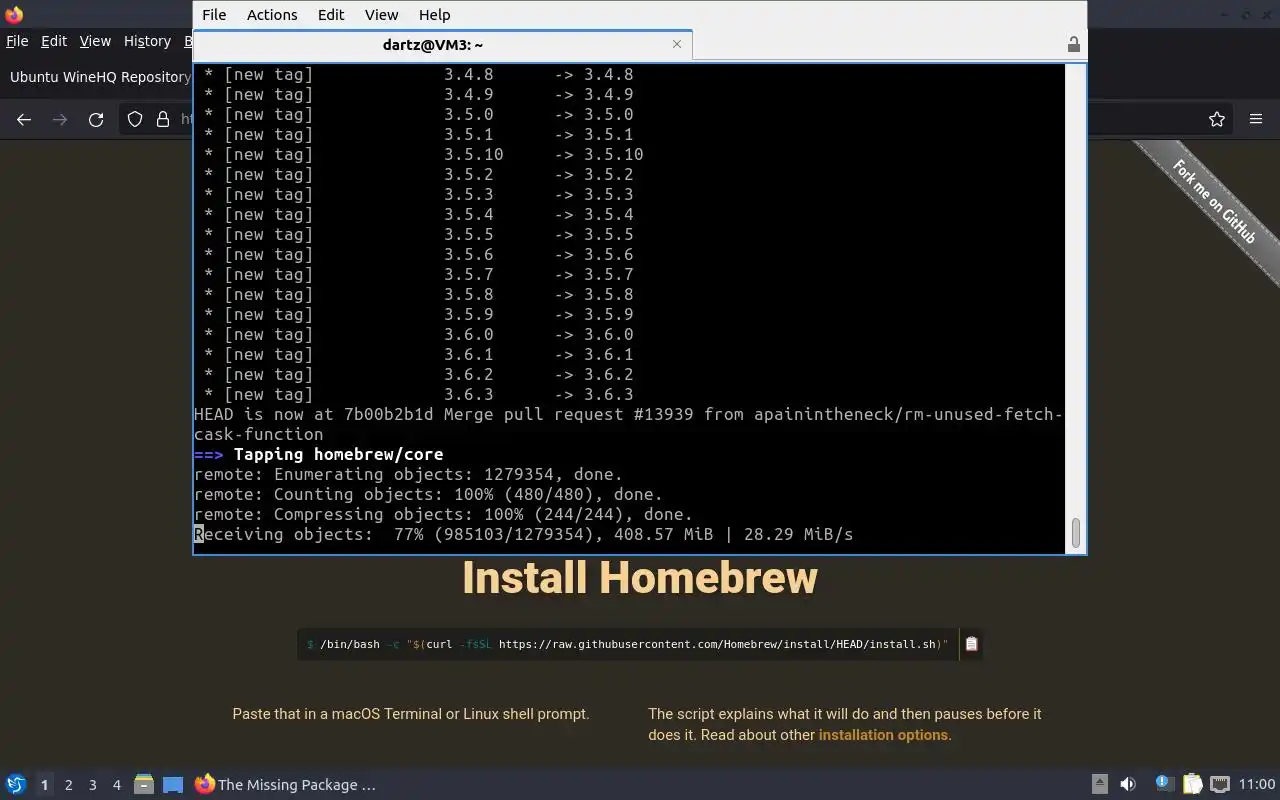
Task: Open the installation options link
Action: pyautogui.click(x=883, y=735)
